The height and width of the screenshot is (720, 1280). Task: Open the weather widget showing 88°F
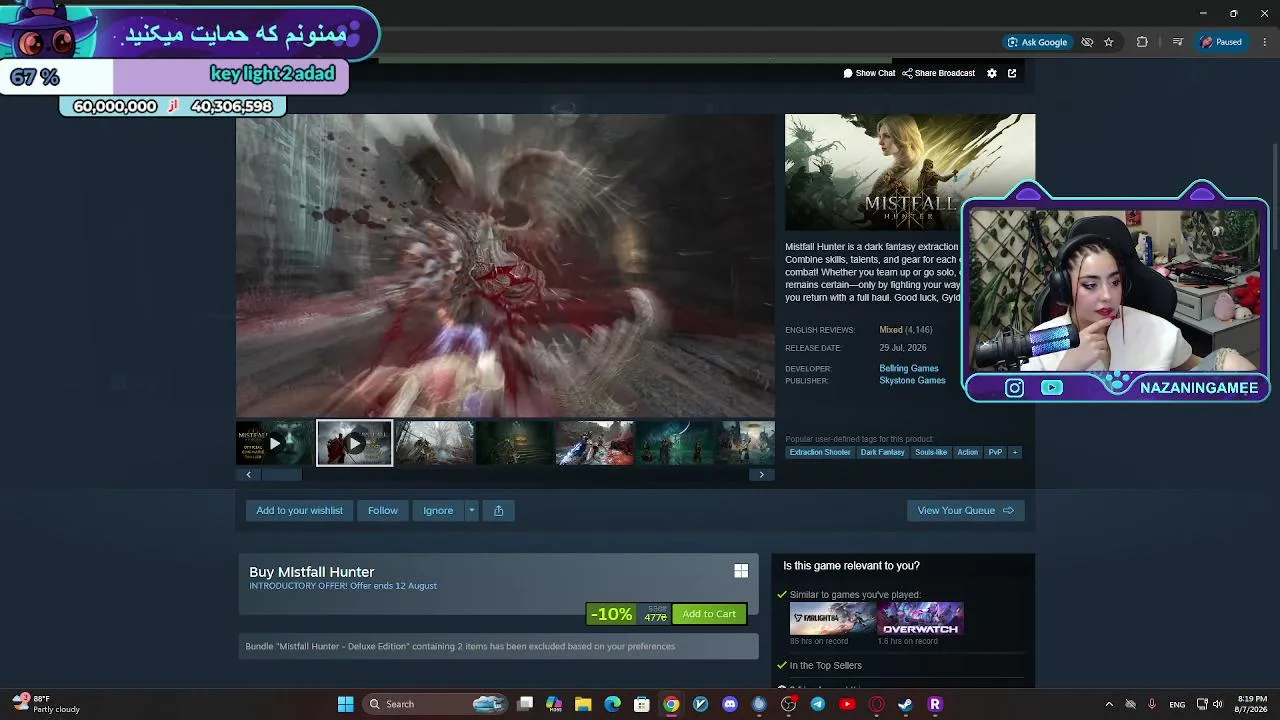tap(45, 704)
